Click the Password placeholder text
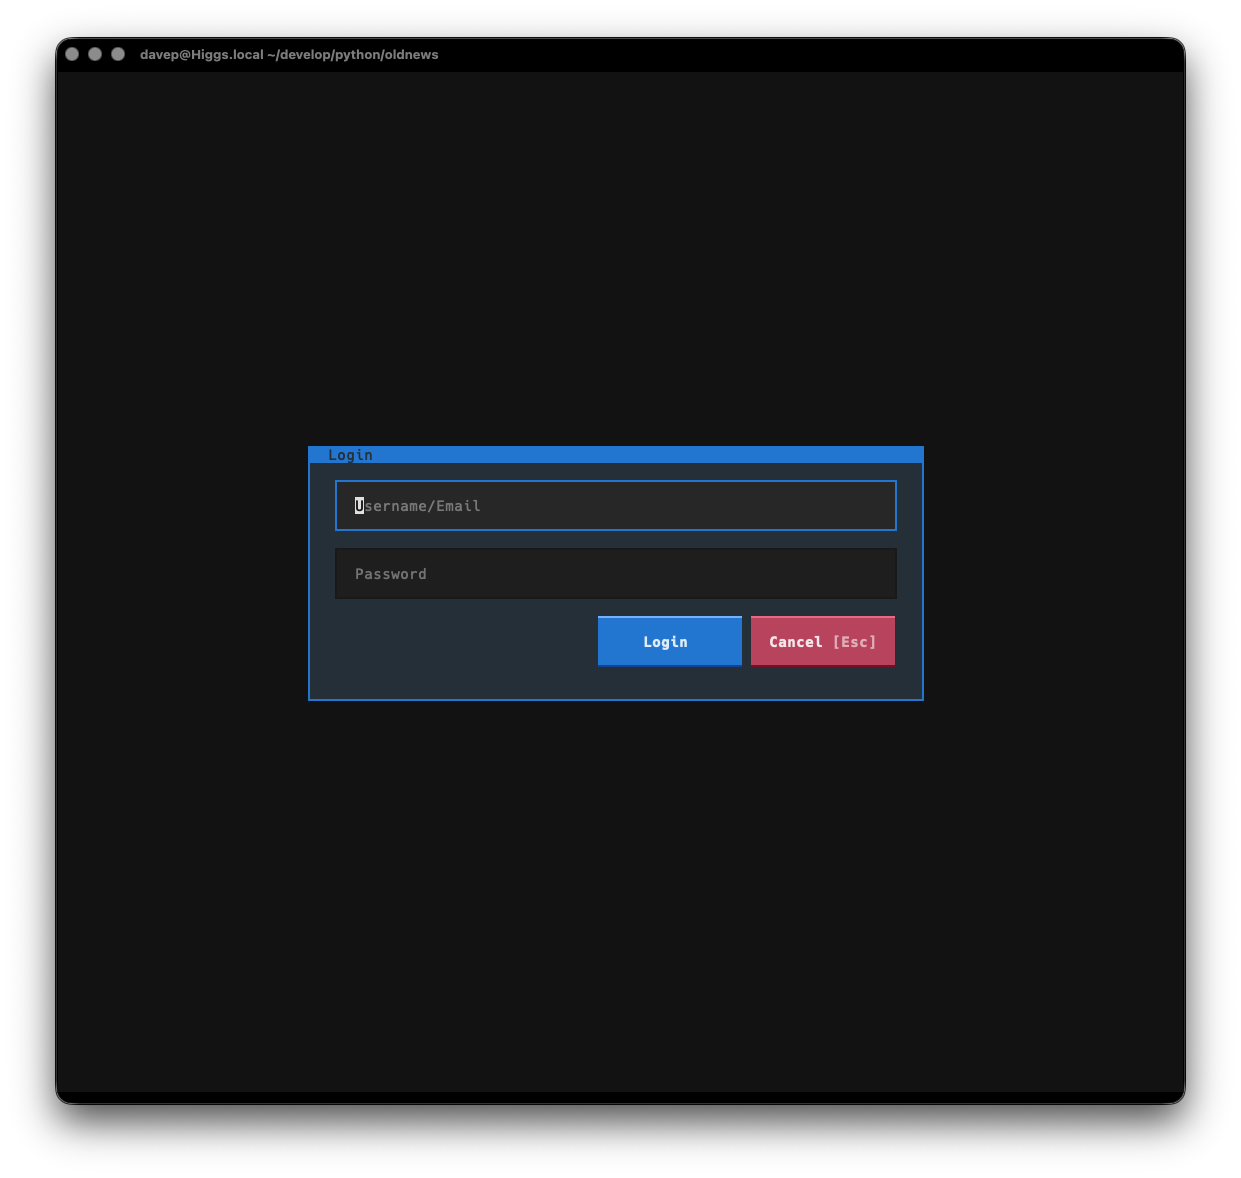The image size is (1241, 1178). point(390,573)
